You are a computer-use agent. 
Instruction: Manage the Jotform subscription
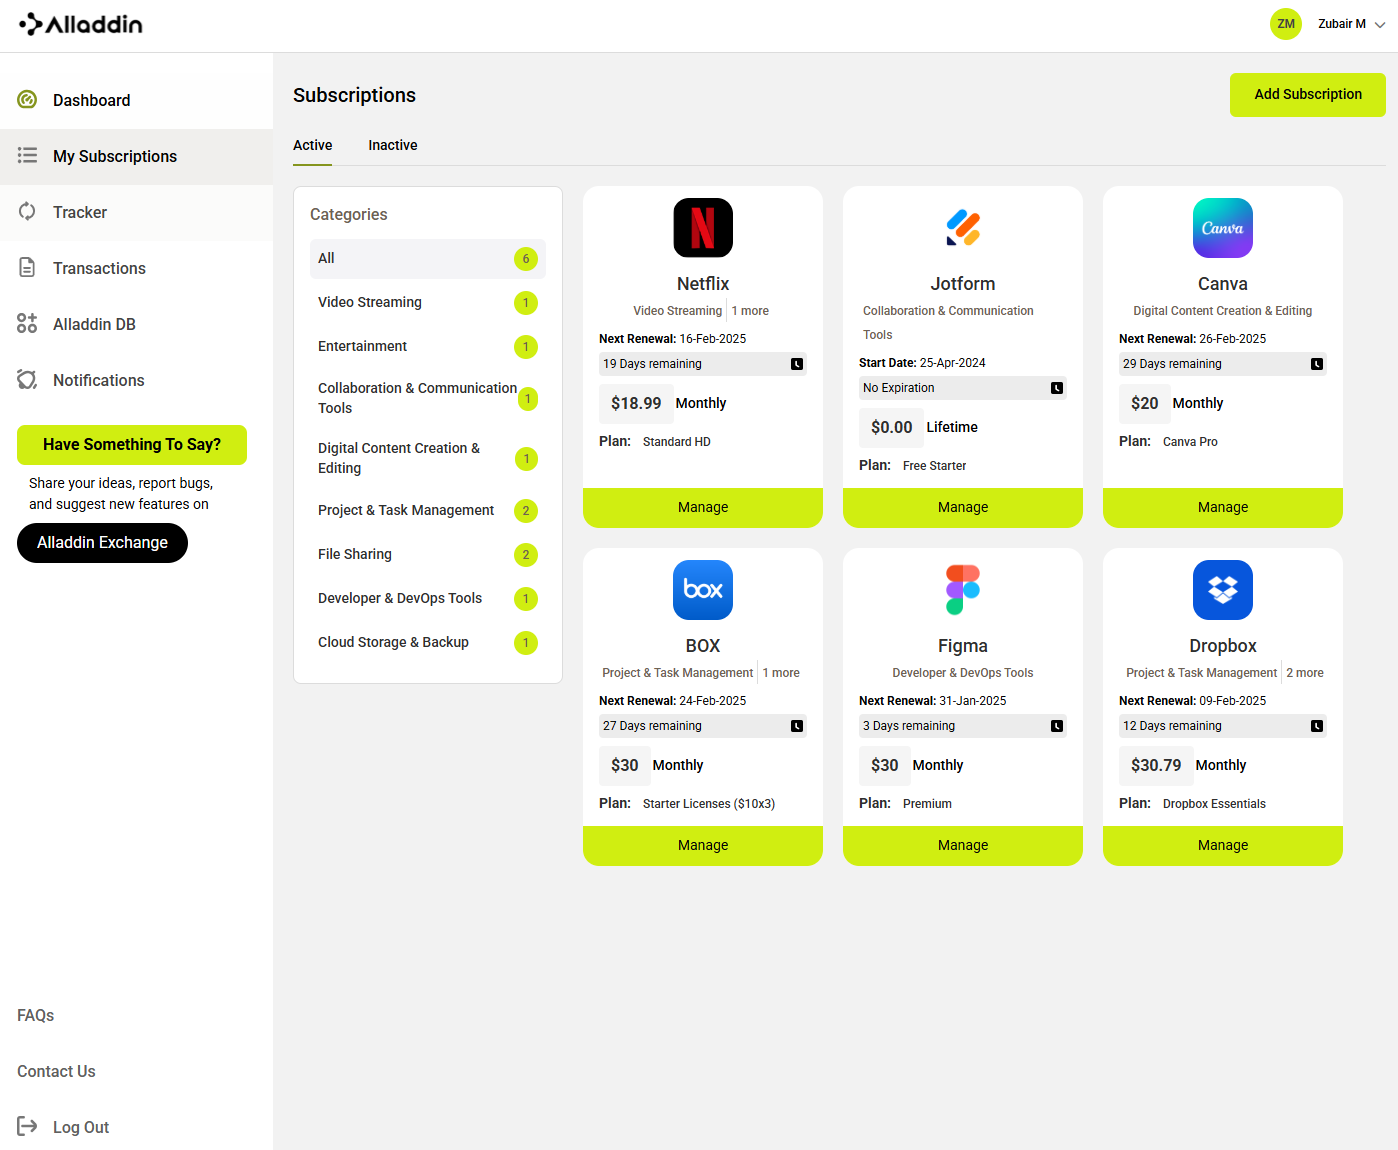(x=963, y=508)
